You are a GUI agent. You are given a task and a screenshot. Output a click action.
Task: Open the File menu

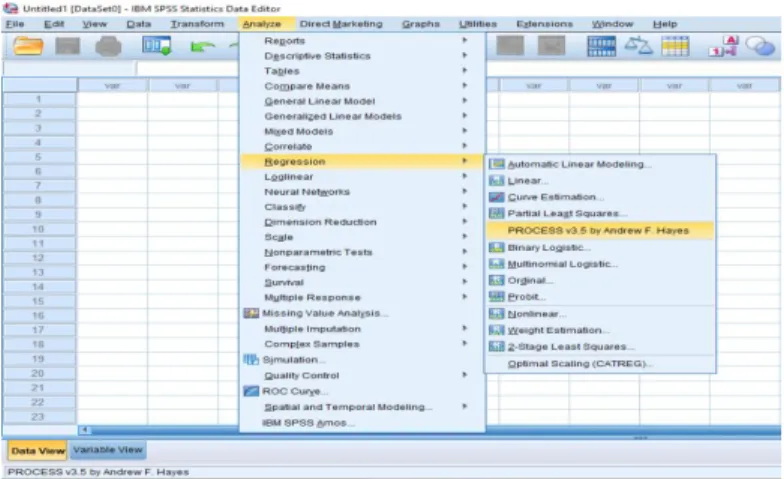pyautogui.click(x=15, y=24)
